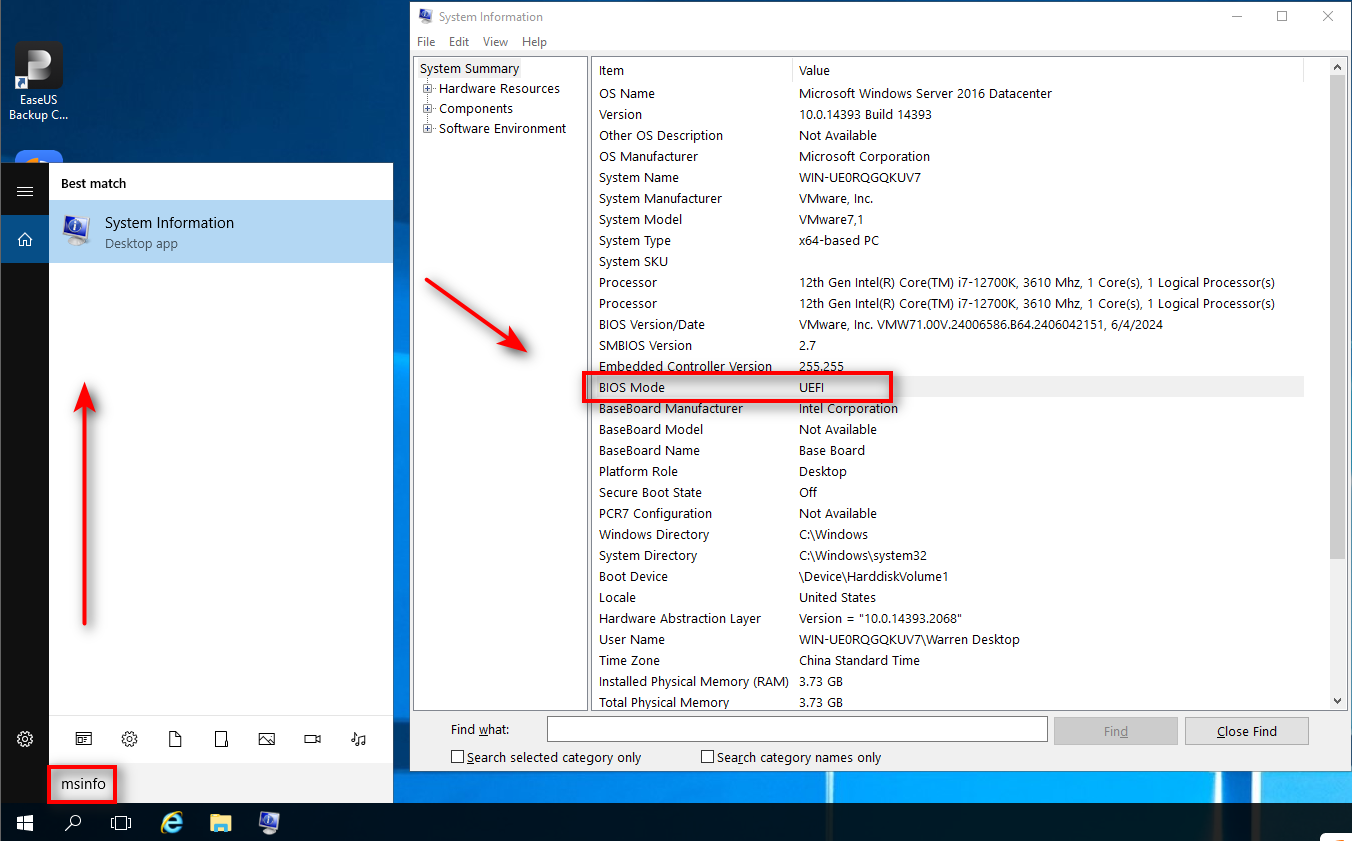Click System Information title bar icon

(425, 16)
